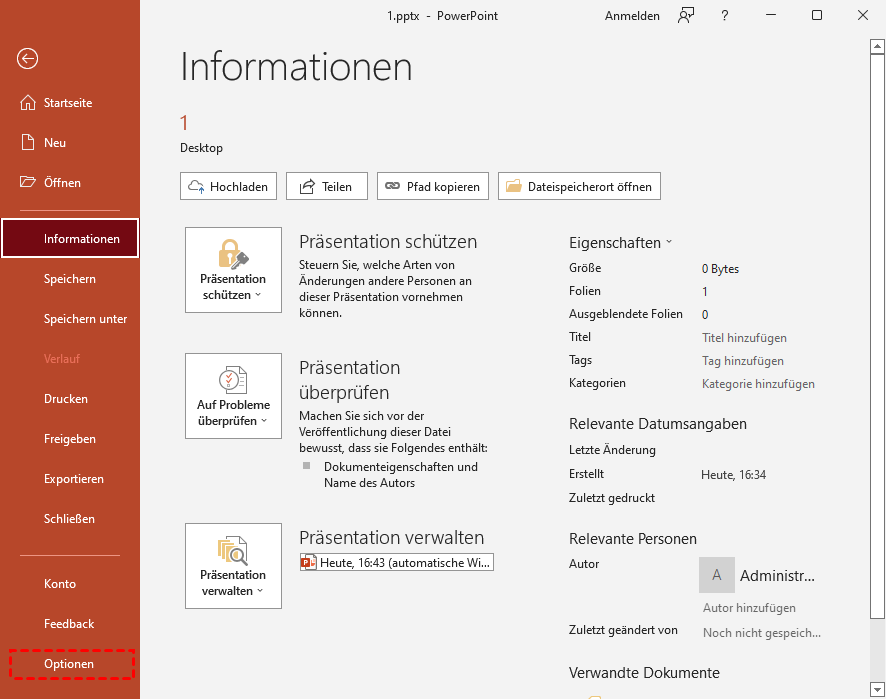Viewport: 886px width, 699px height.
Task: Click the scrollbar down arrow
Action: pyautogui.click(x=877, y=689)
